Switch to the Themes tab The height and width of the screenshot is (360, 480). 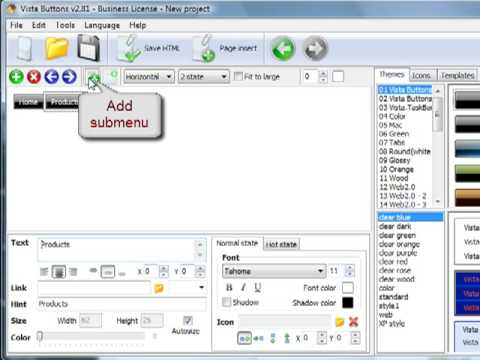pyautogui.click(x=392, y=74)
